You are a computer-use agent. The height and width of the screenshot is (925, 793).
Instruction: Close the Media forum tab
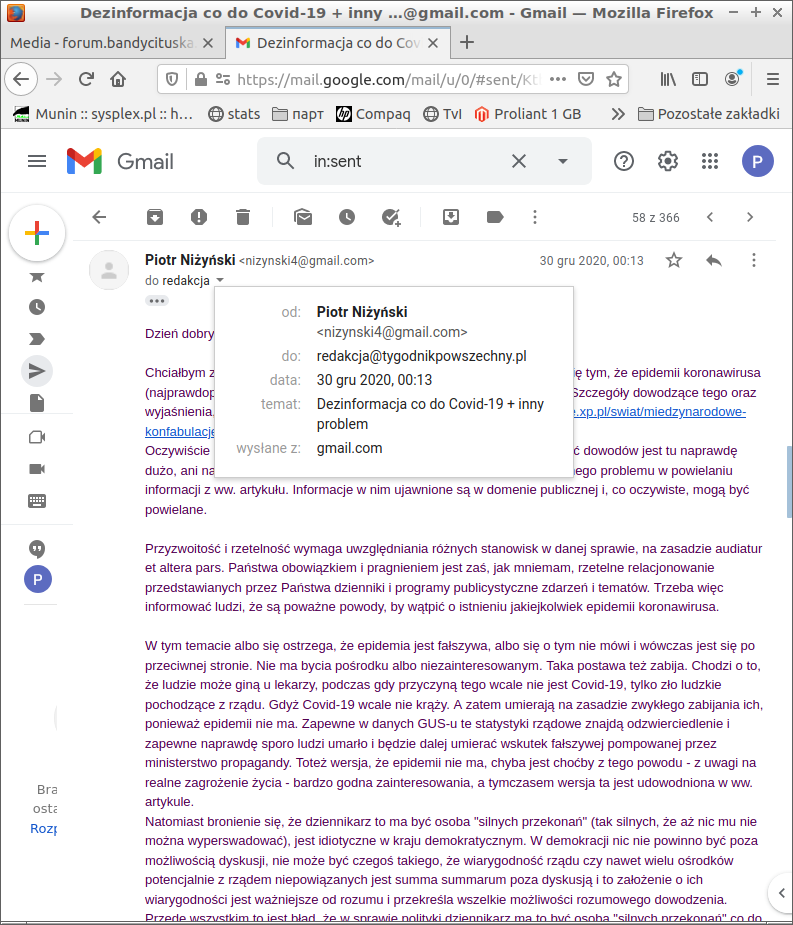tap(208, 43)
